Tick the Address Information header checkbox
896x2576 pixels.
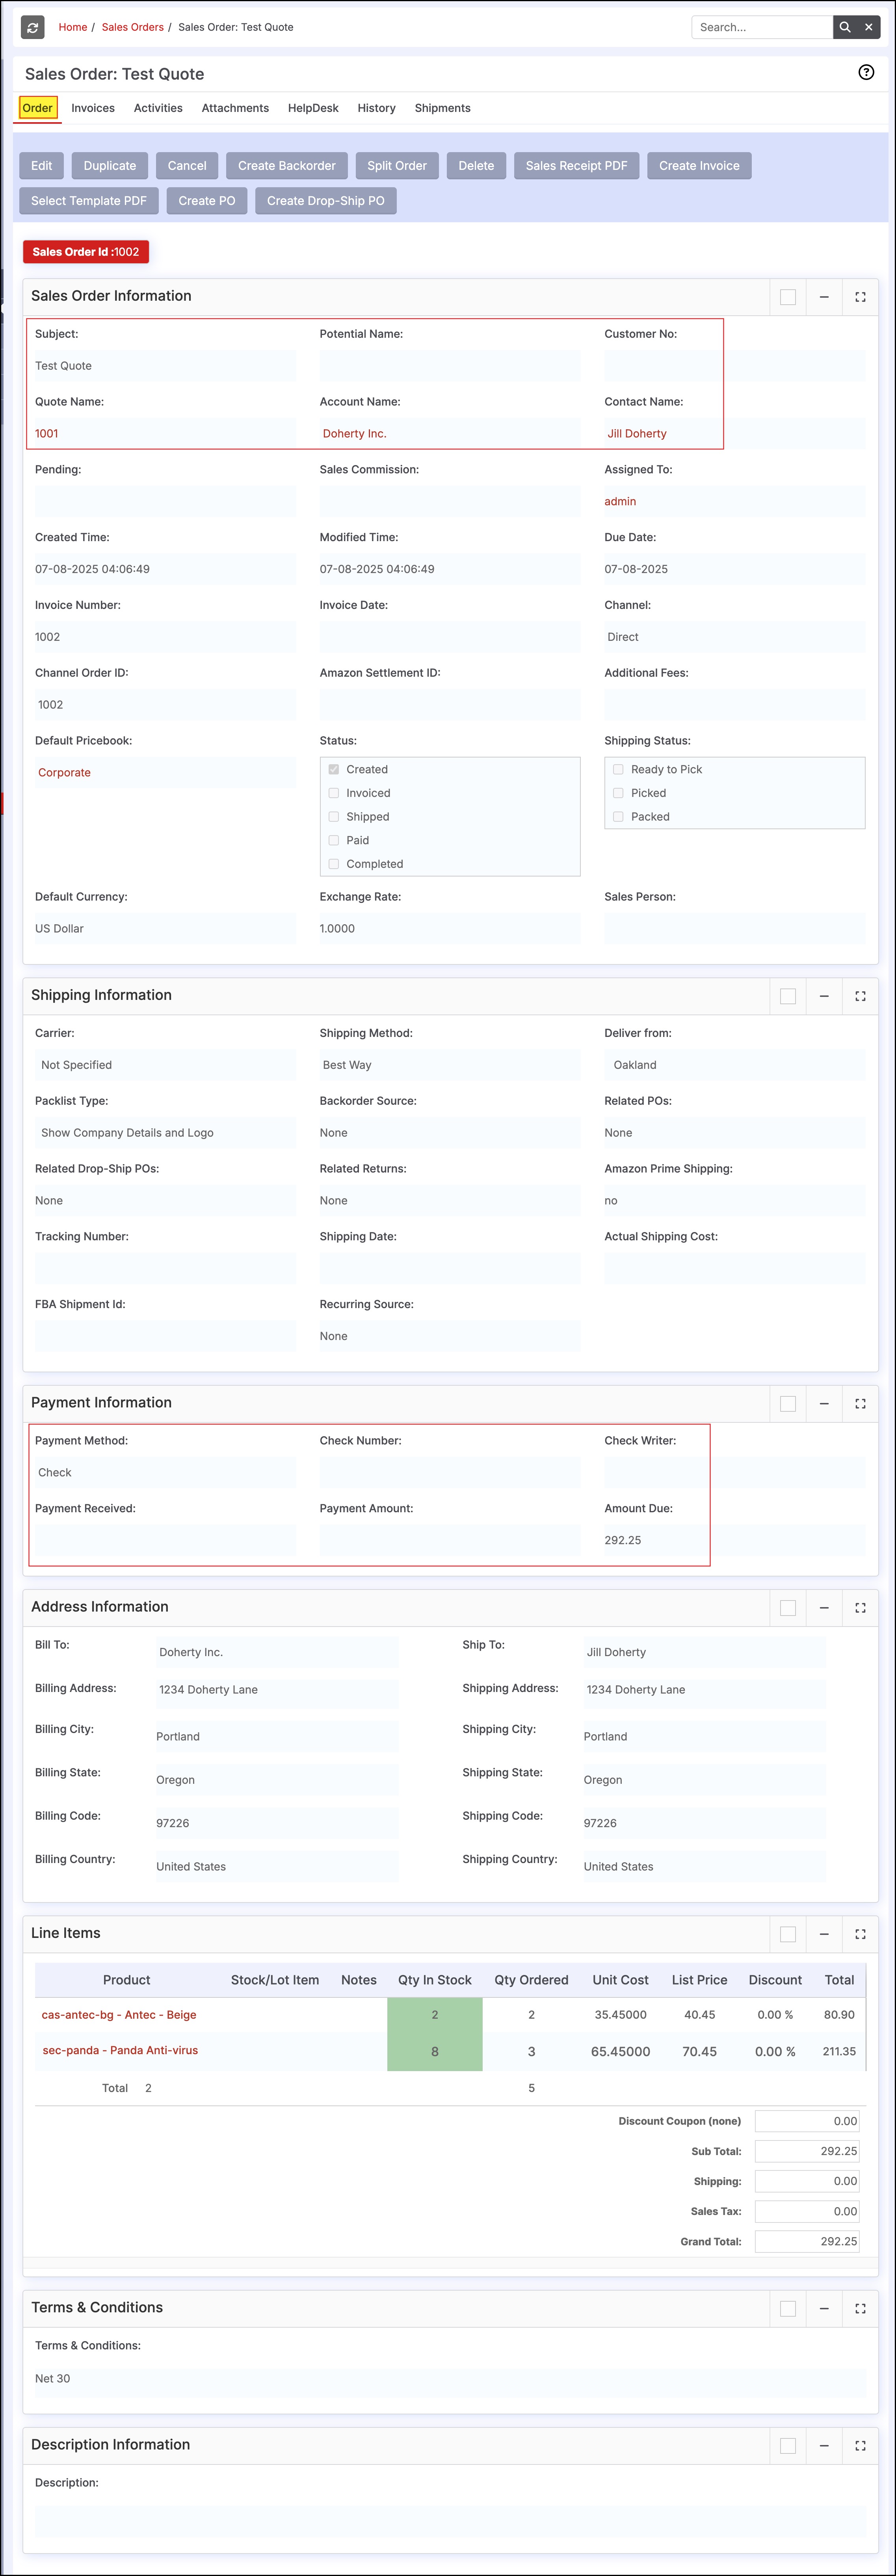pyautogui.click(x=788, y=1608)
